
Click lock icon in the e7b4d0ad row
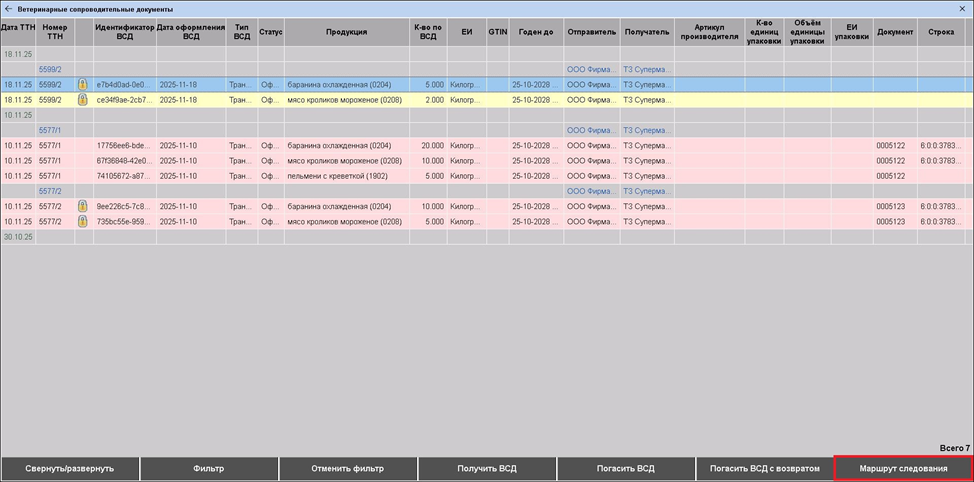pyautogui.click(x=83, y=85)
